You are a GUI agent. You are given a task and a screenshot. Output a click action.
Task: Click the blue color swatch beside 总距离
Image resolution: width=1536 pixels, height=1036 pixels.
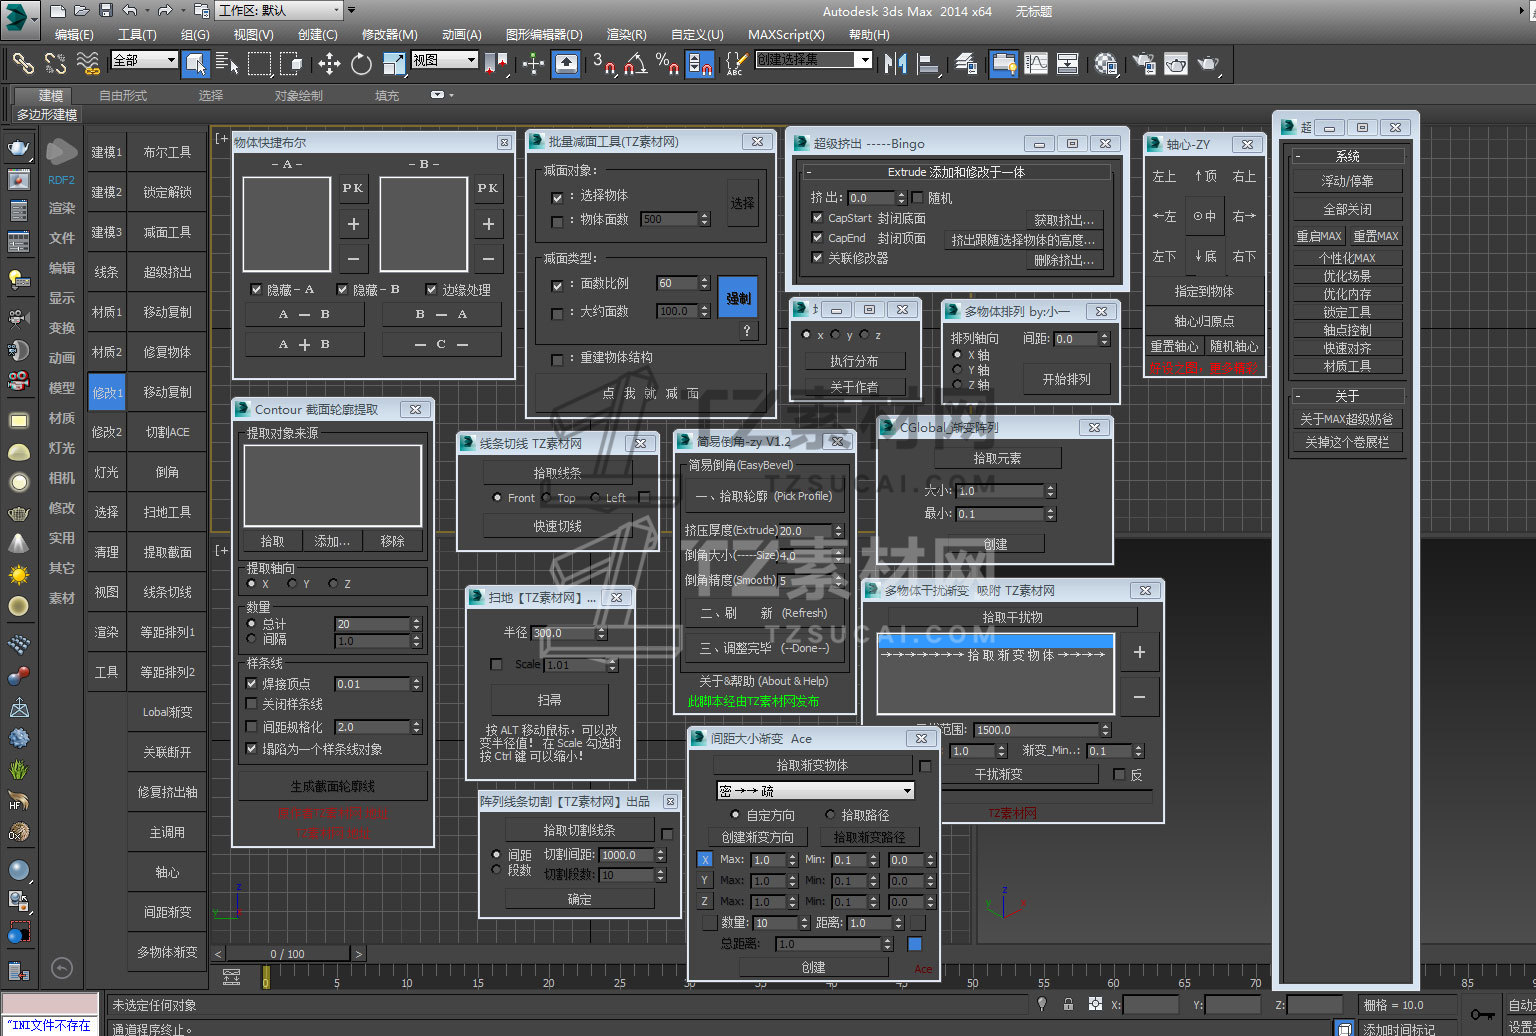tap(914, 944)
